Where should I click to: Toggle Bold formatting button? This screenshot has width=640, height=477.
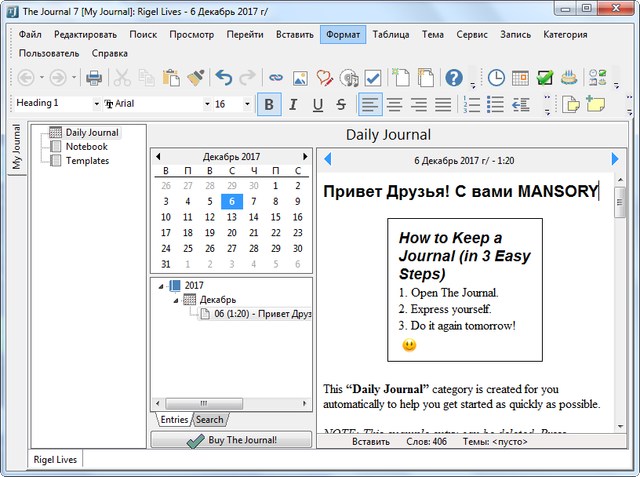pos(268,104)
